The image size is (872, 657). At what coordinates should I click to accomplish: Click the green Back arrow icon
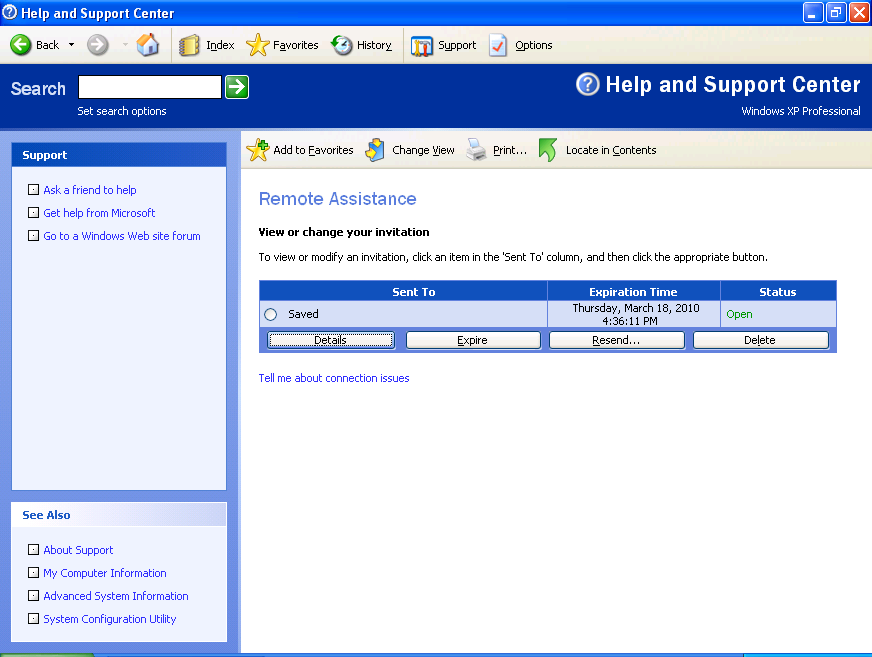point(21,45)
